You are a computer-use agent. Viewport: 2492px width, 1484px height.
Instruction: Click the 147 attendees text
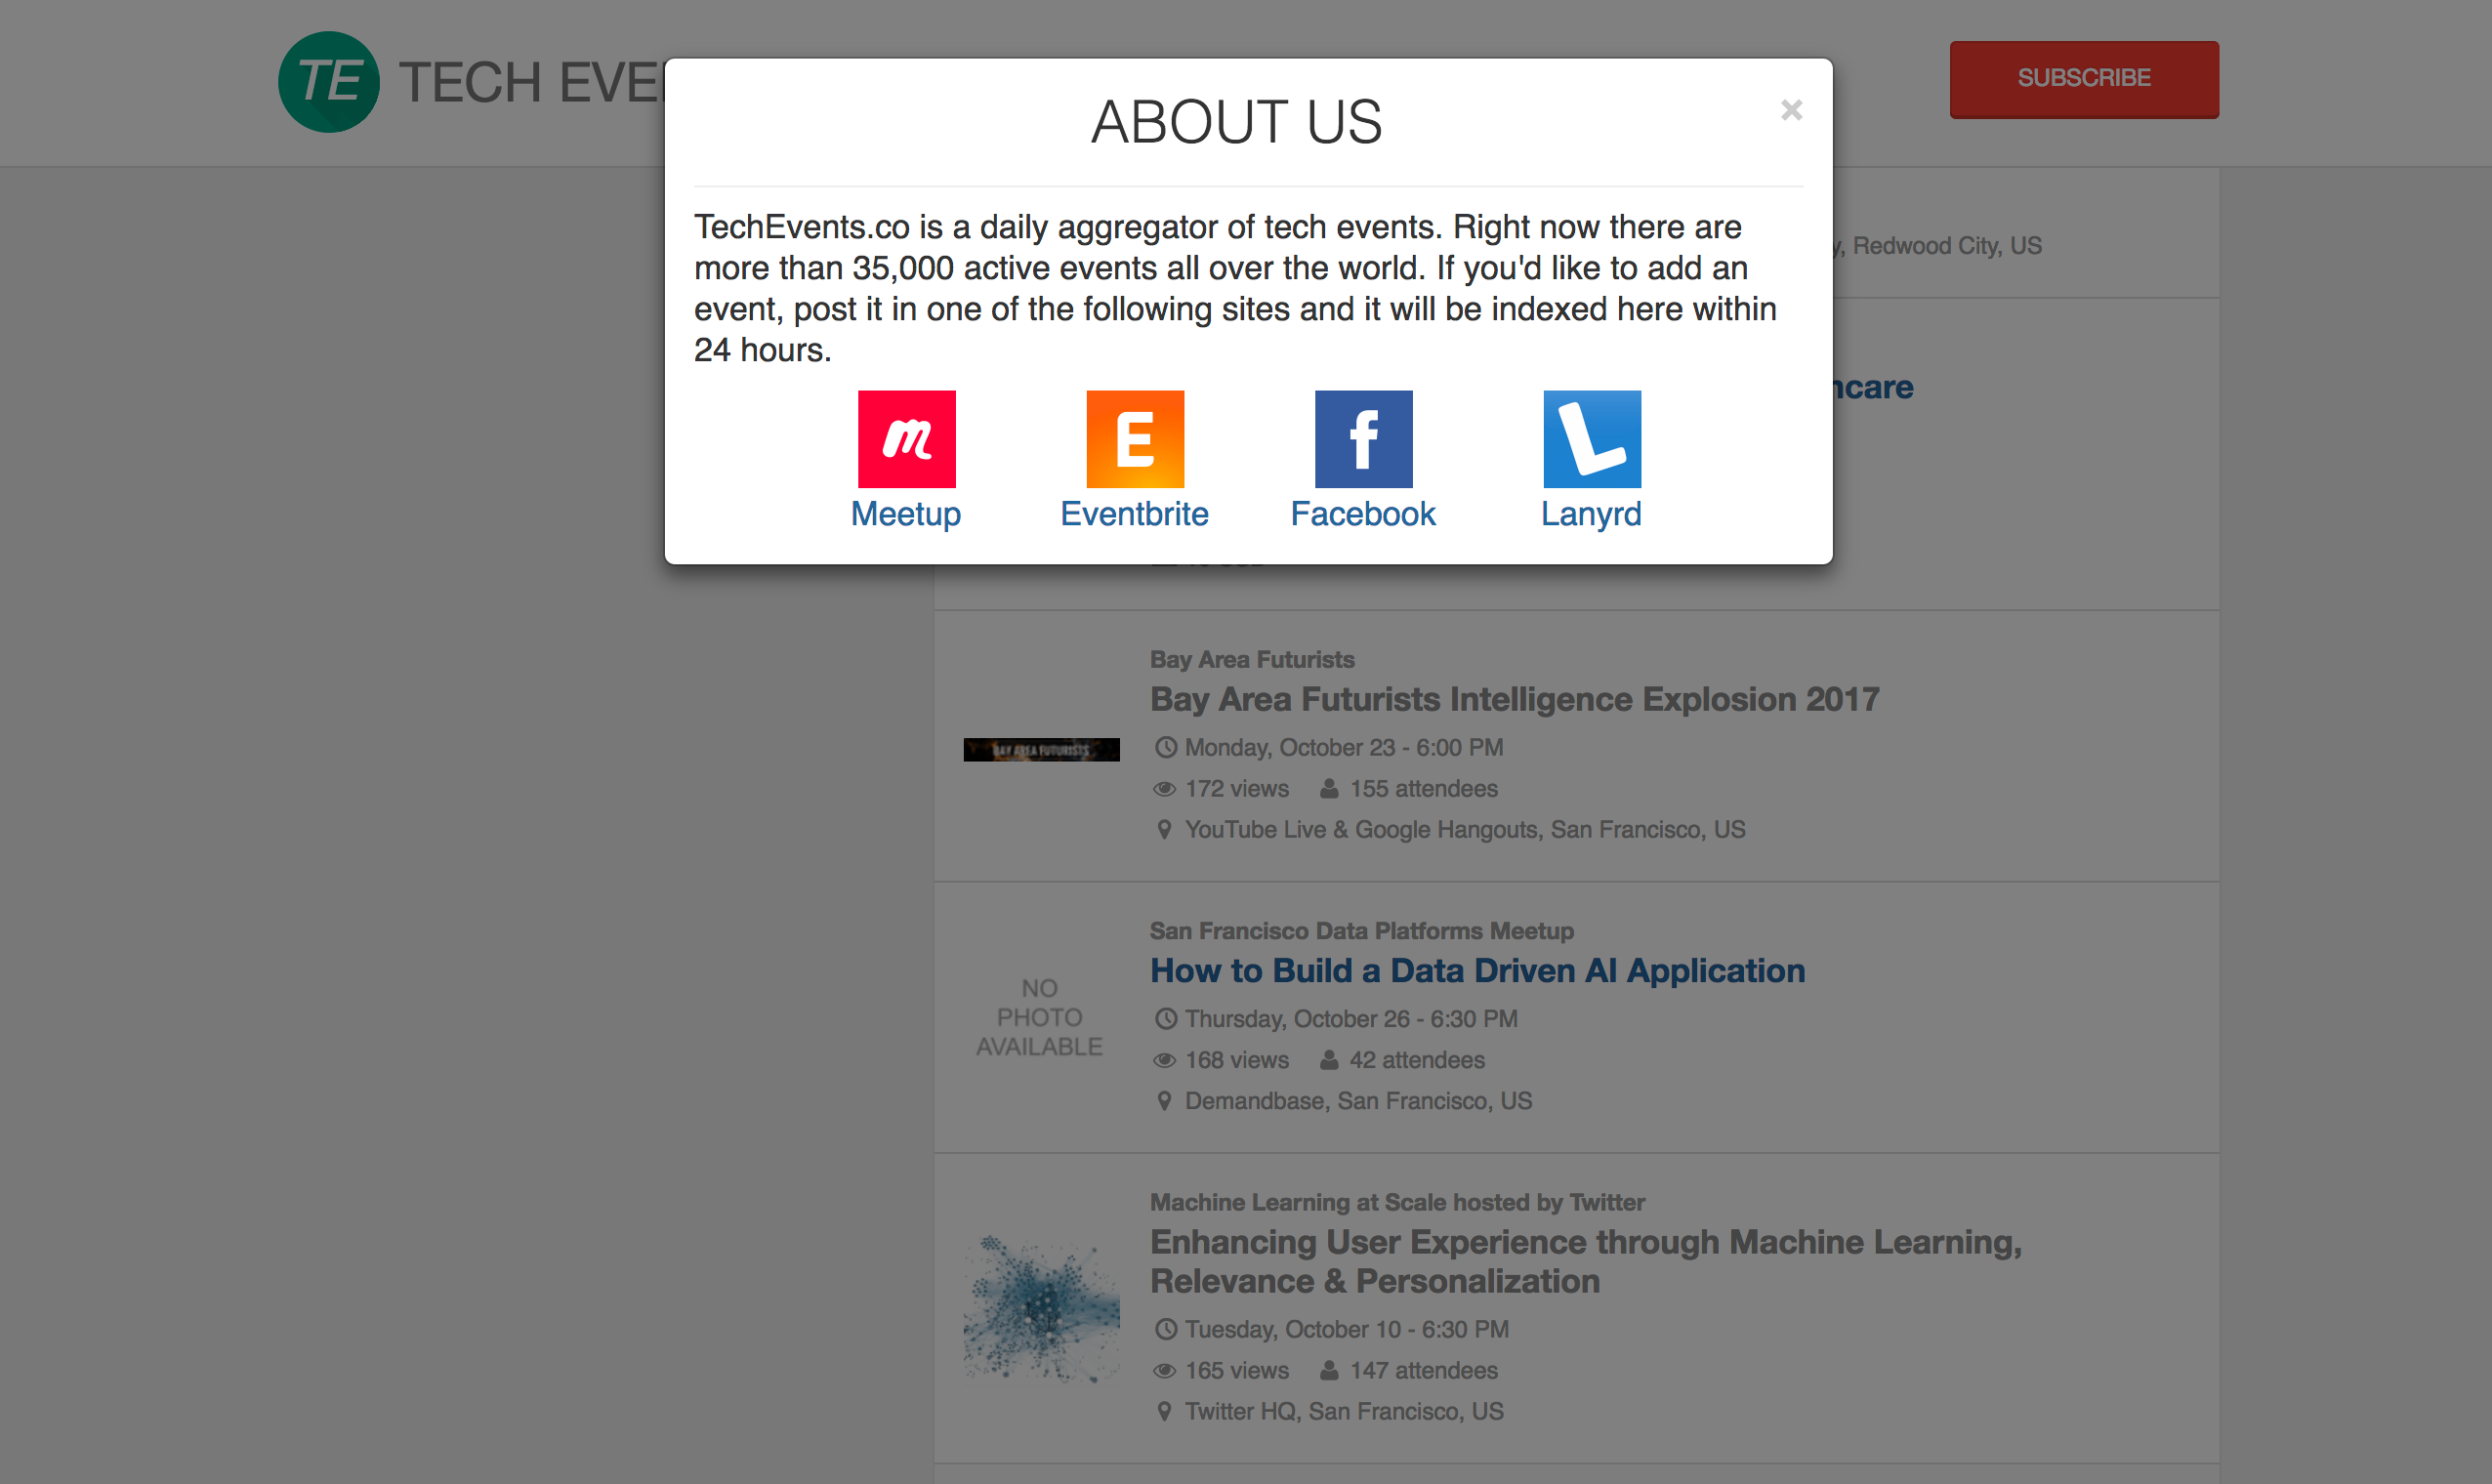coord(1424,1370)
